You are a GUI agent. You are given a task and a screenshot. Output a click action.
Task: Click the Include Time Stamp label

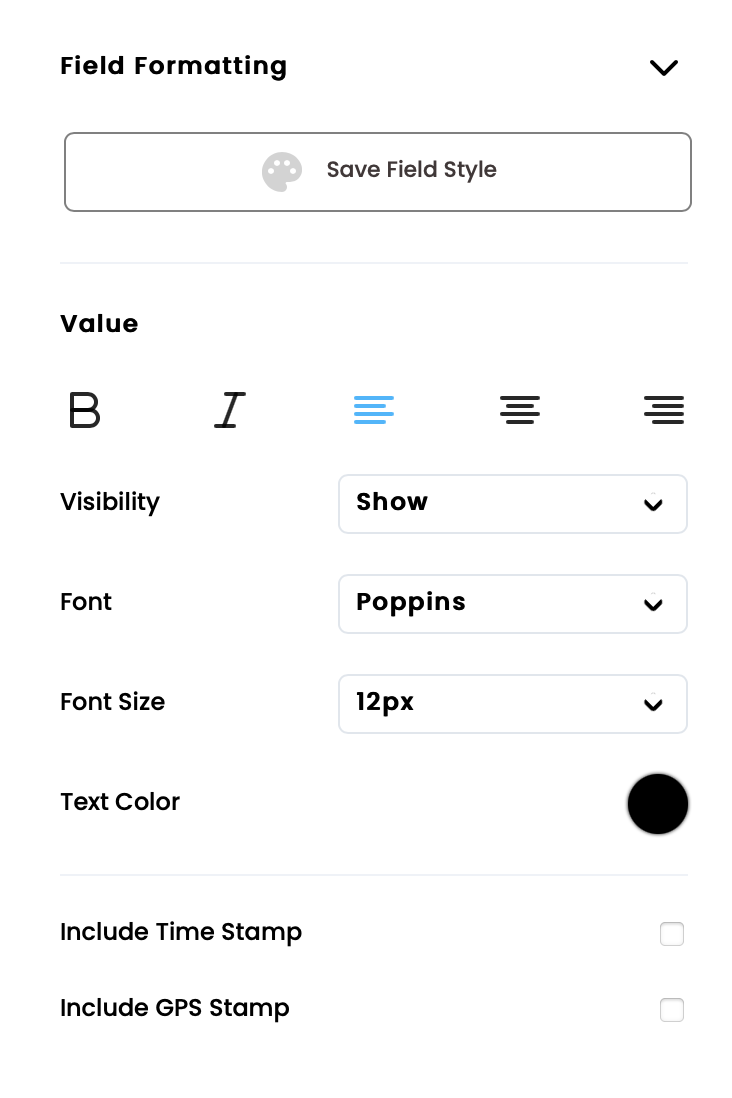click(181, 932)
